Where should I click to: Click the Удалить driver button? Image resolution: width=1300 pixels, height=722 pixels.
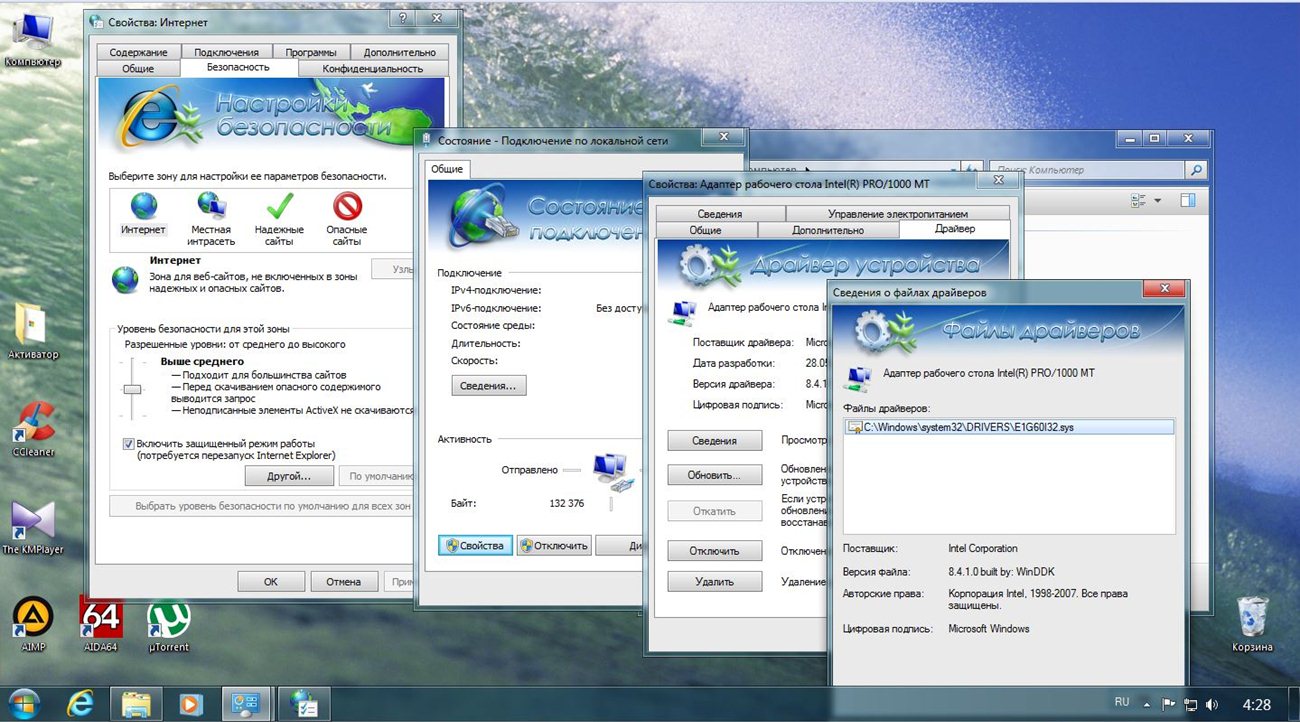click(714, 581)
